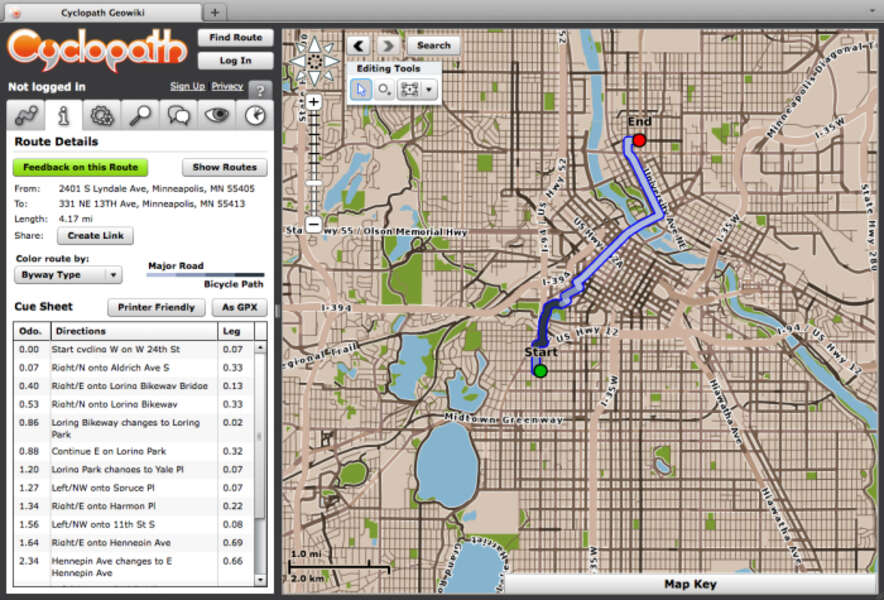Image resolution: width=884 pixels, height=600 pixels.
Task: Open the discussions speech bubbles tab
Action: pos(179,115)
